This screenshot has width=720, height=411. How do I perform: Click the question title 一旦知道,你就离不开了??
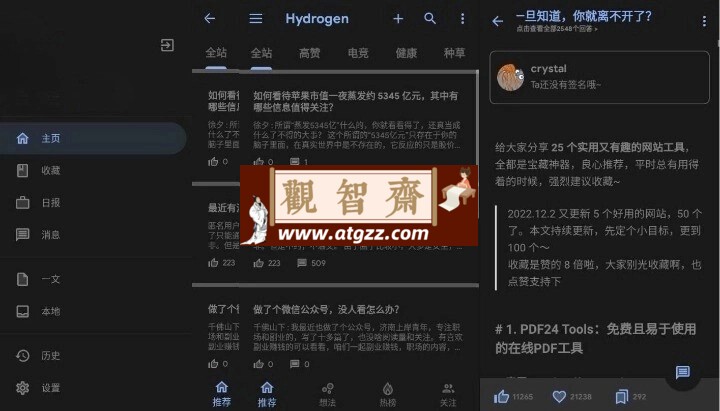coord(583,16)
